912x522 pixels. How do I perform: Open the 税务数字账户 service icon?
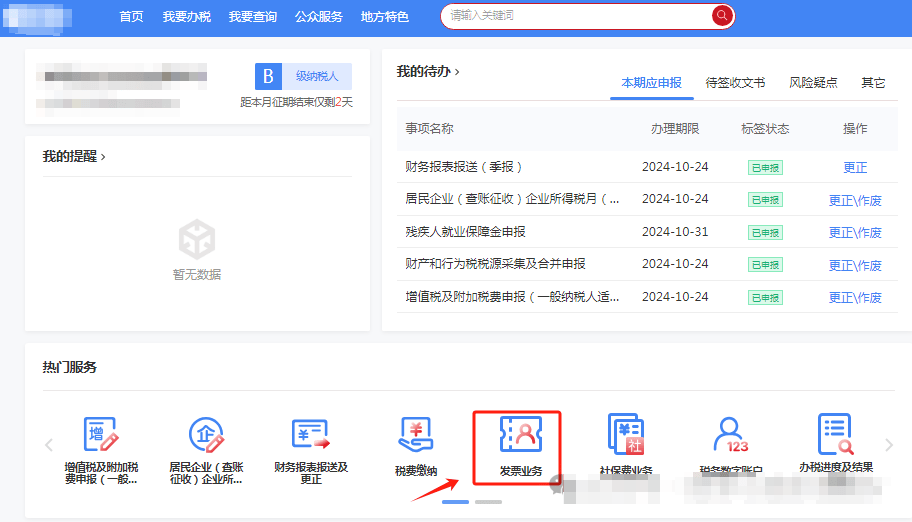730,436
